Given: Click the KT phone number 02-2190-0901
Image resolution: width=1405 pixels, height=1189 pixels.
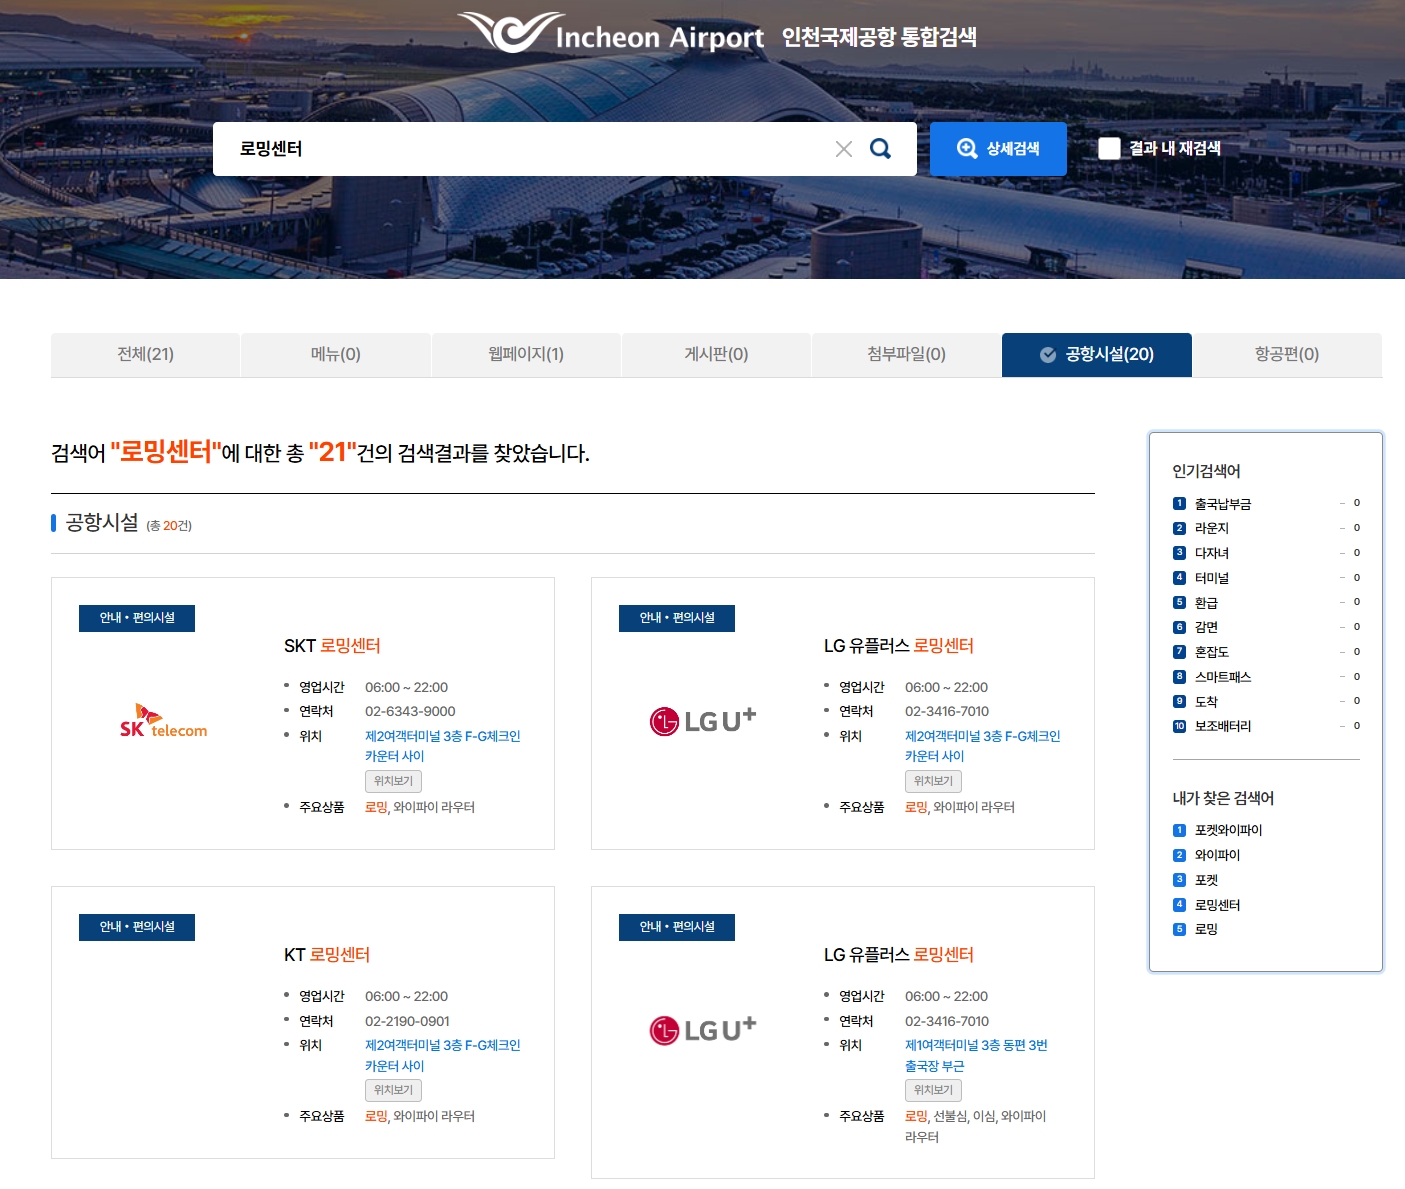Looking at the screenshot, I should tap(407, 1021).
